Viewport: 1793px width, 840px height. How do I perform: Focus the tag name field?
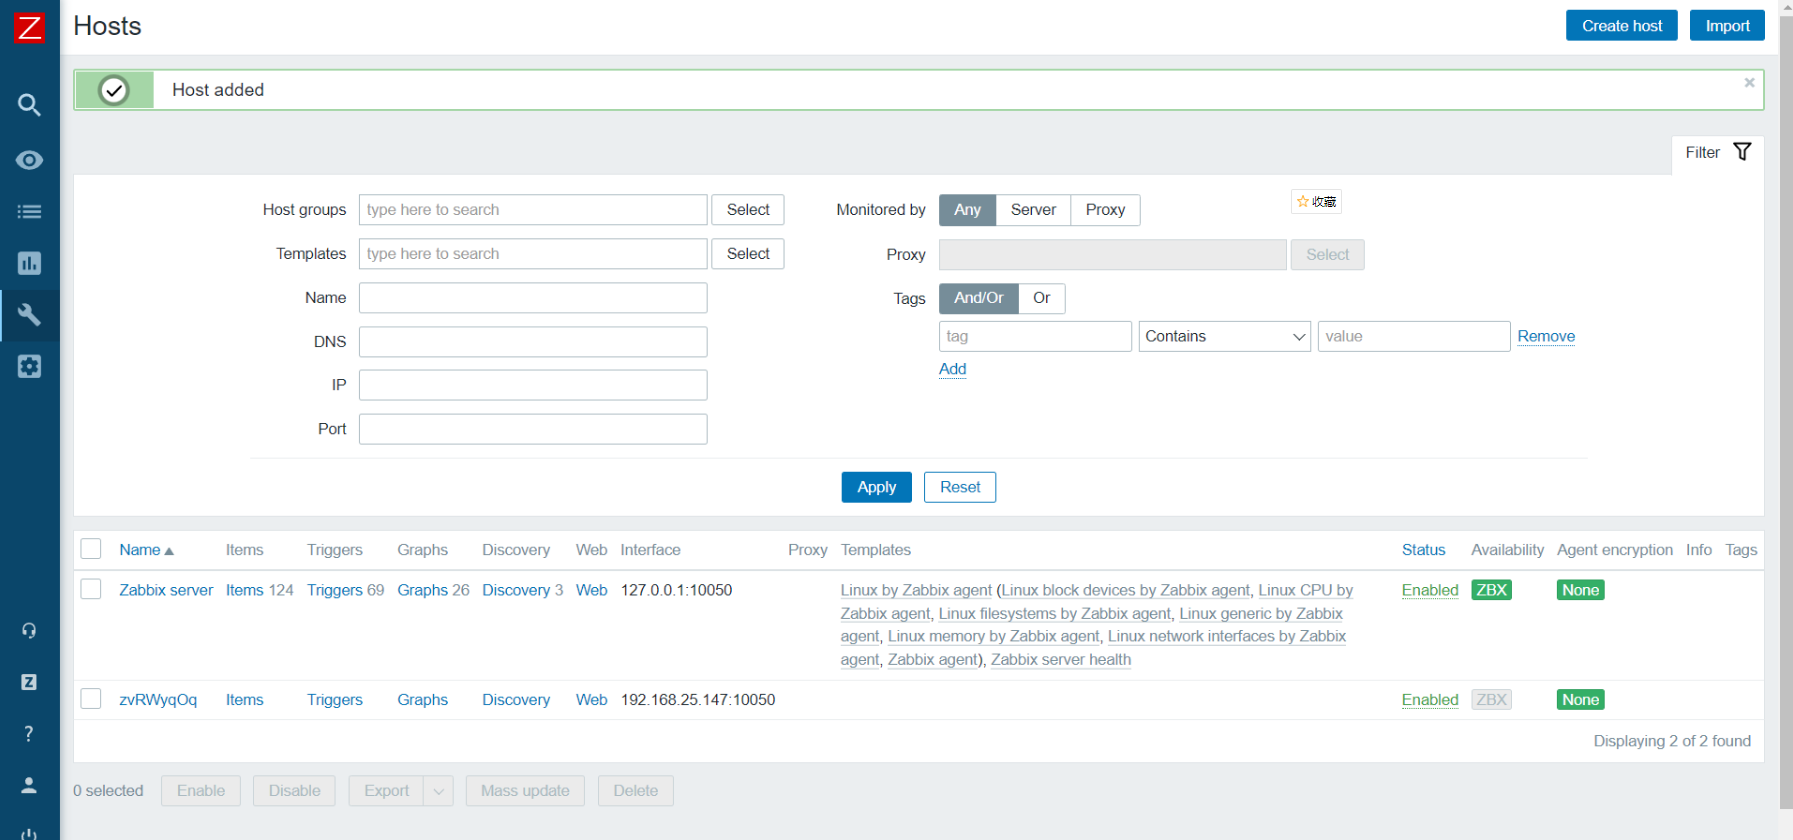pos(1035,336)
